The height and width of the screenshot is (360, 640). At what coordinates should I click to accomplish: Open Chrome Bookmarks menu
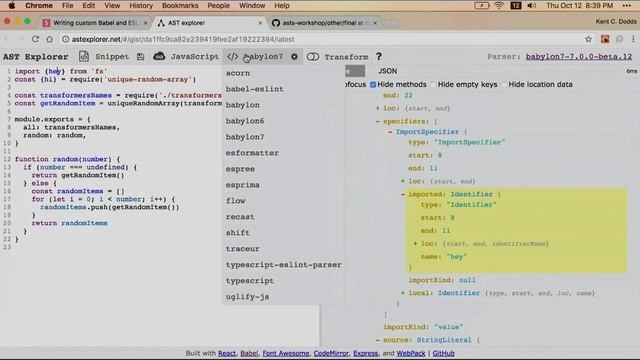tap(180, 6)
